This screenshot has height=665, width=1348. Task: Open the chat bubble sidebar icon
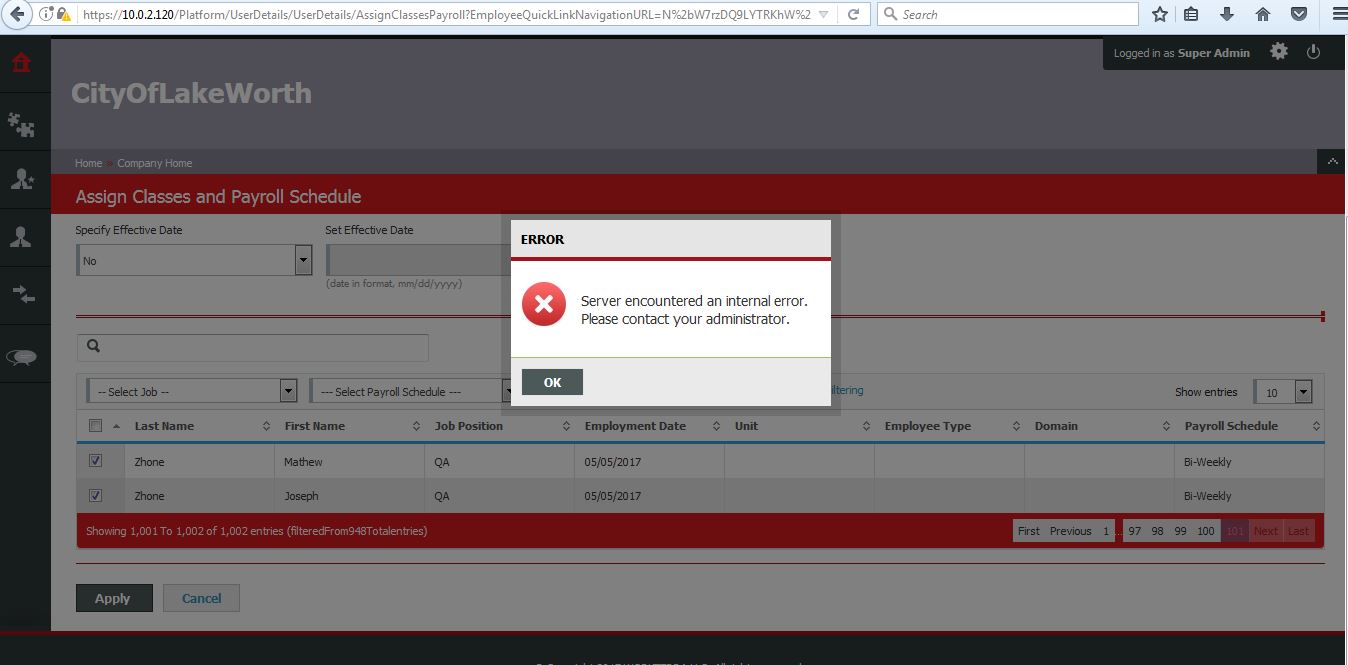click(x=21, y=357)
